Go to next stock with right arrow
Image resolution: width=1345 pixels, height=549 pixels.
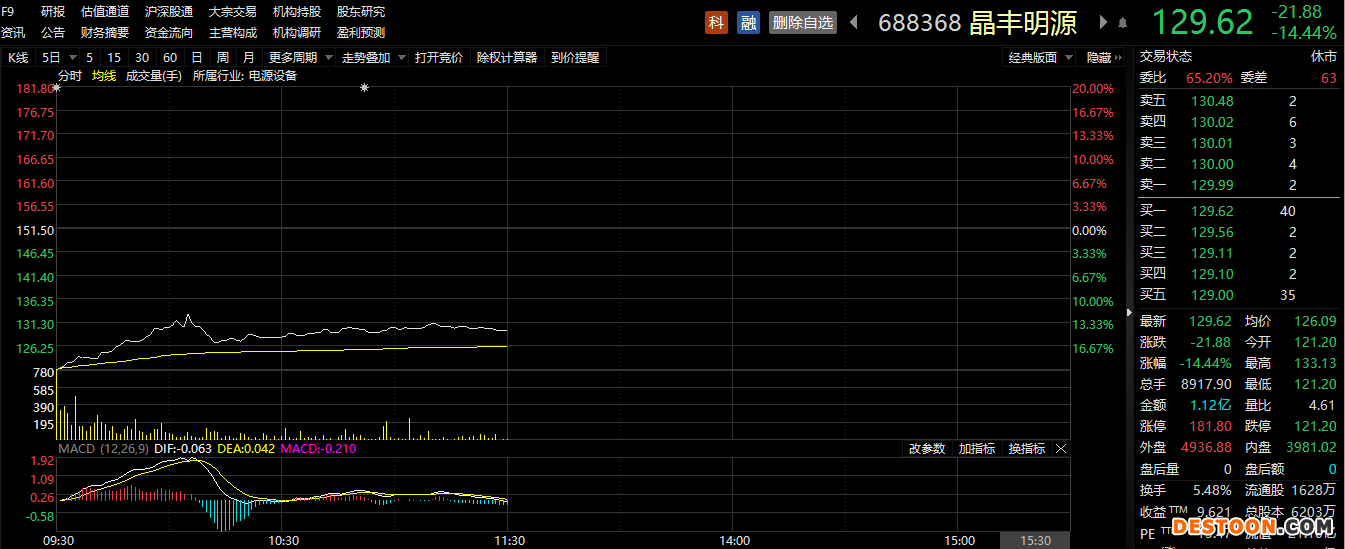(1104, 22)
